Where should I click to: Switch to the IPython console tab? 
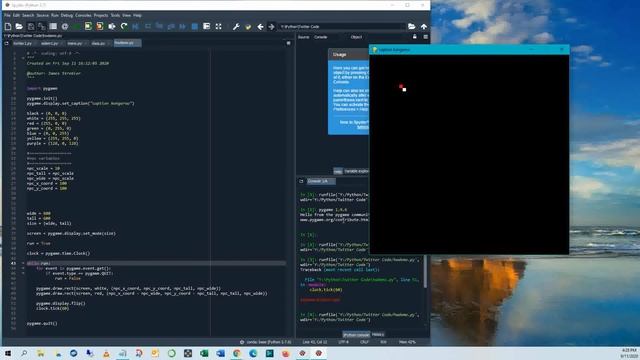356,334
